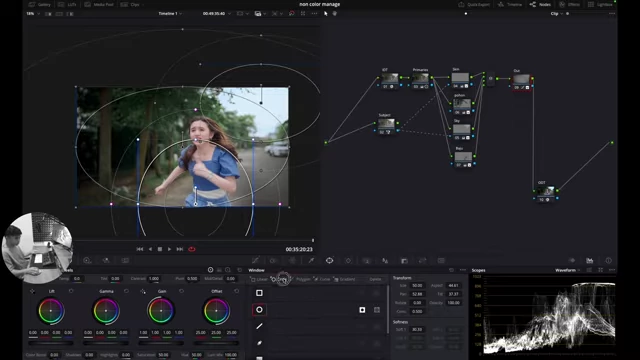Play clip in reverse

tap(150, 249)
